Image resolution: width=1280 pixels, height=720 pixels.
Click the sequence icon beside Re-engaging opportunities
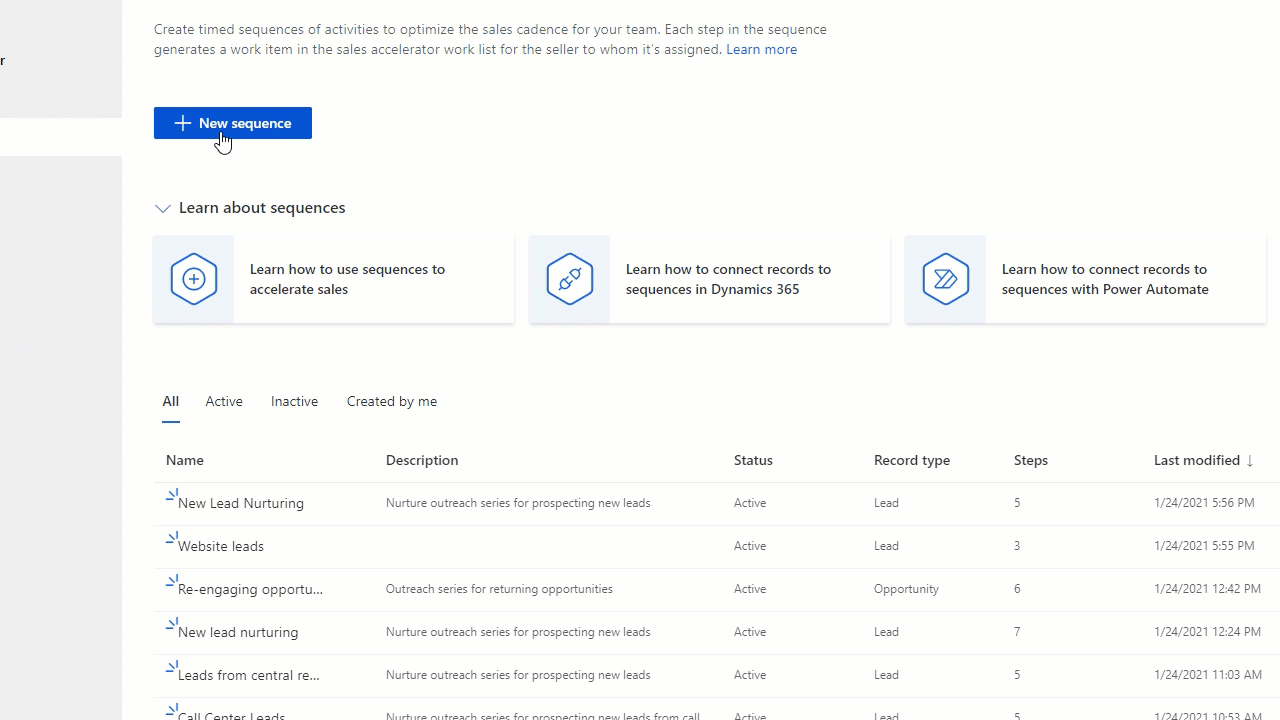tap(171, 581)
